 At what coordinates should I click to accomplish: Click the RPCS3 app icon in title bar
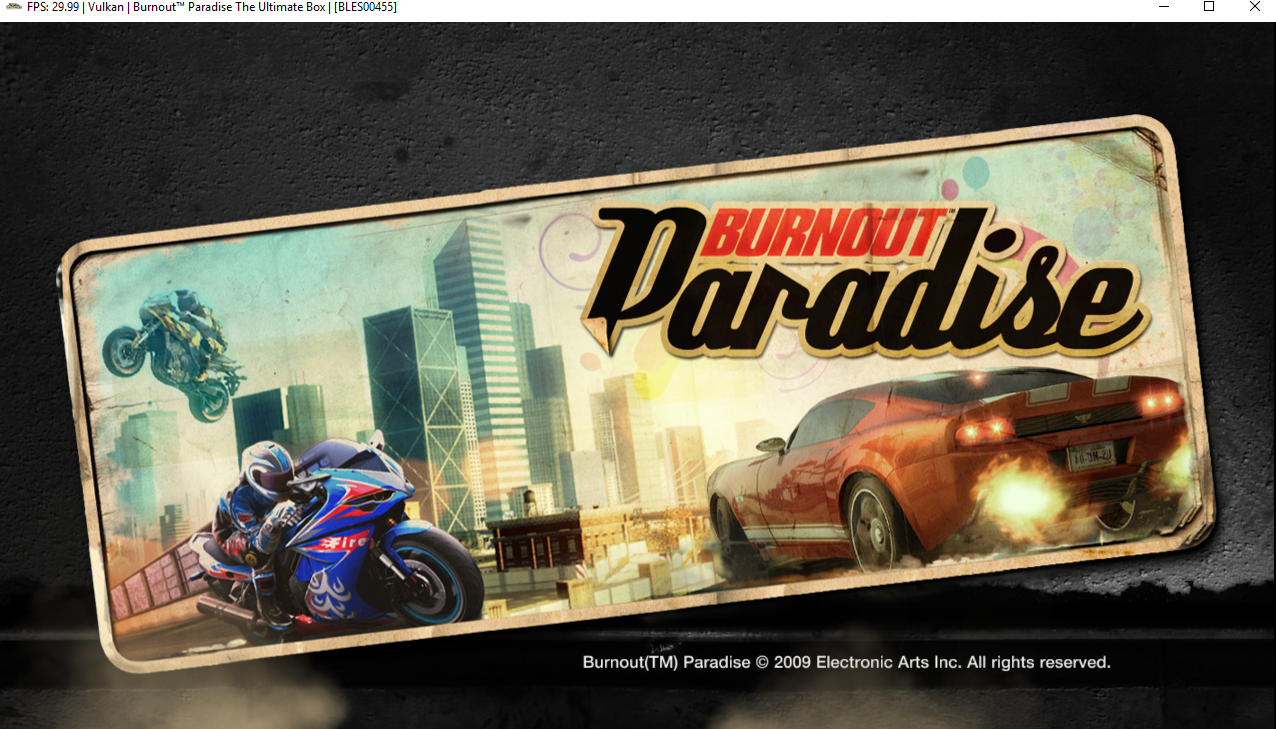point(13,7)
